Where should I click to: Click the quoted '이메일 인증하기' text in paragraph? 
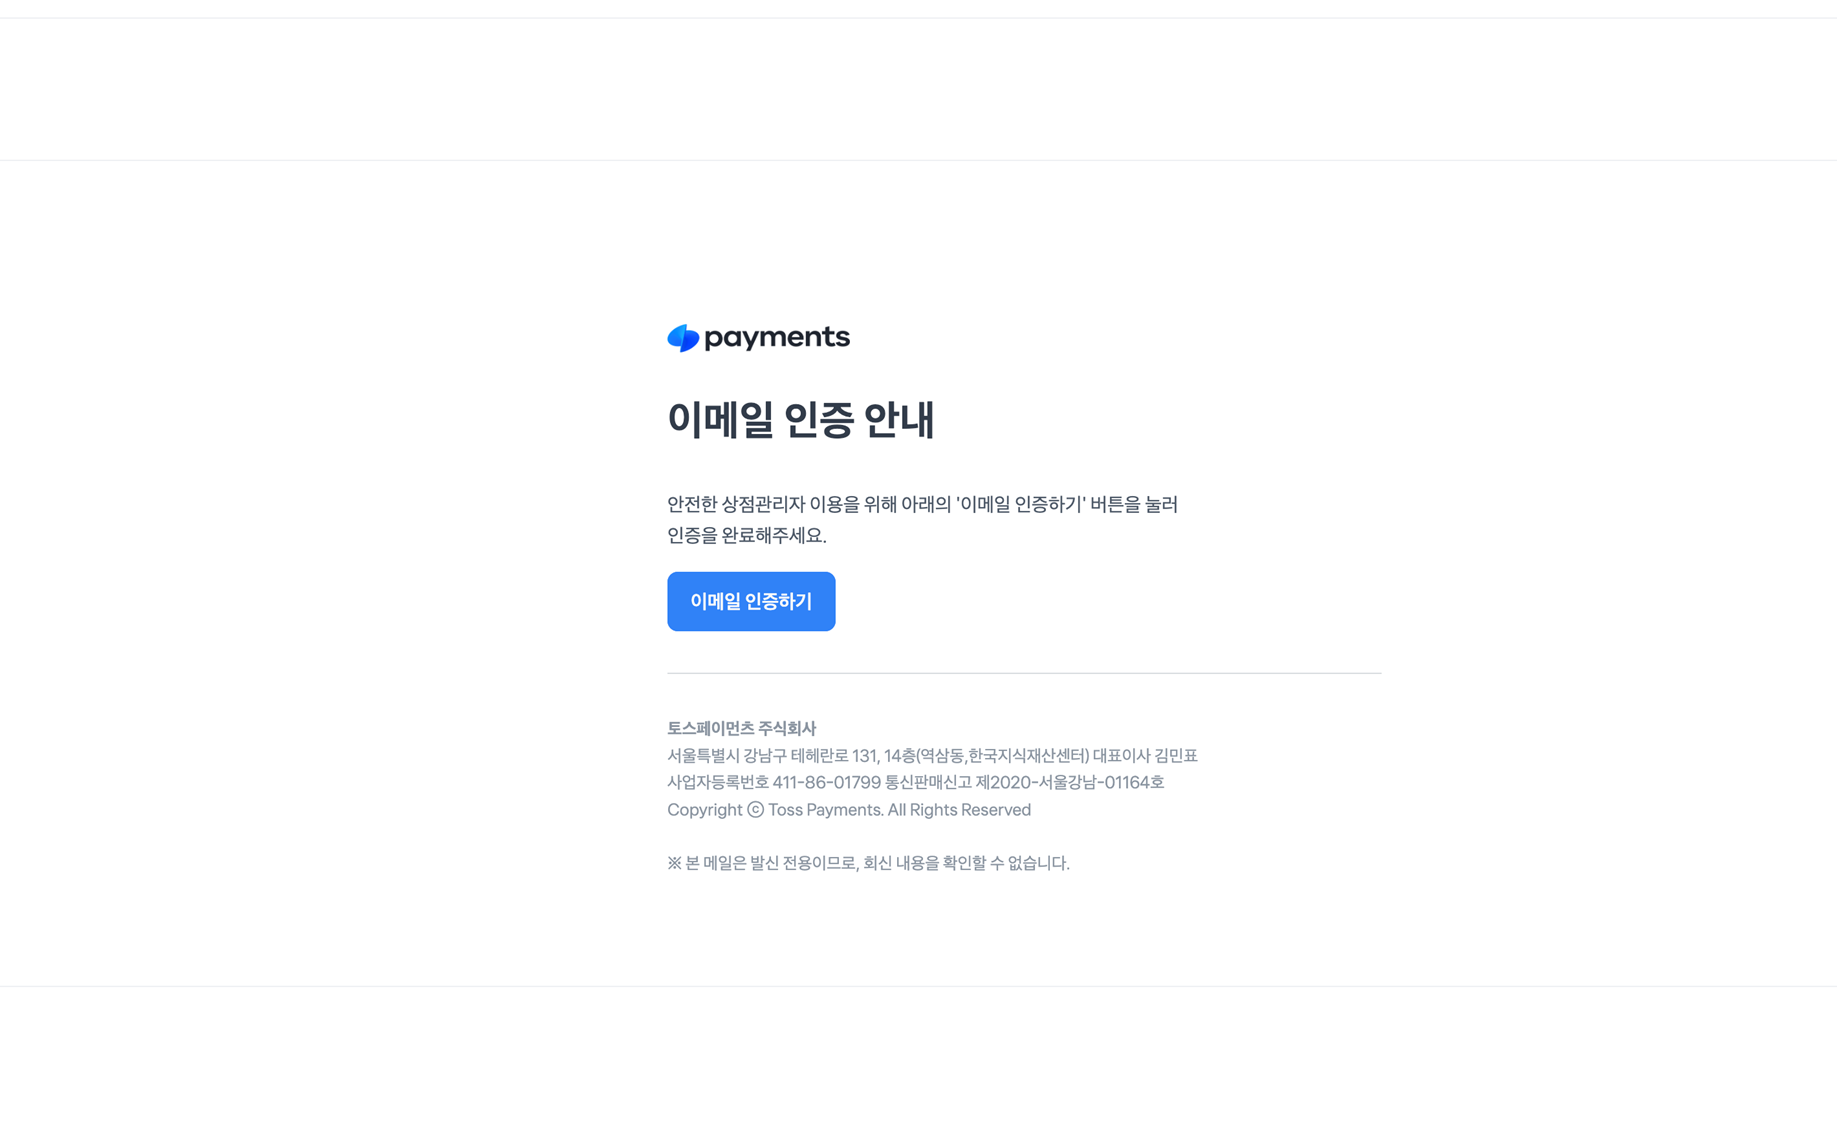1020,504
